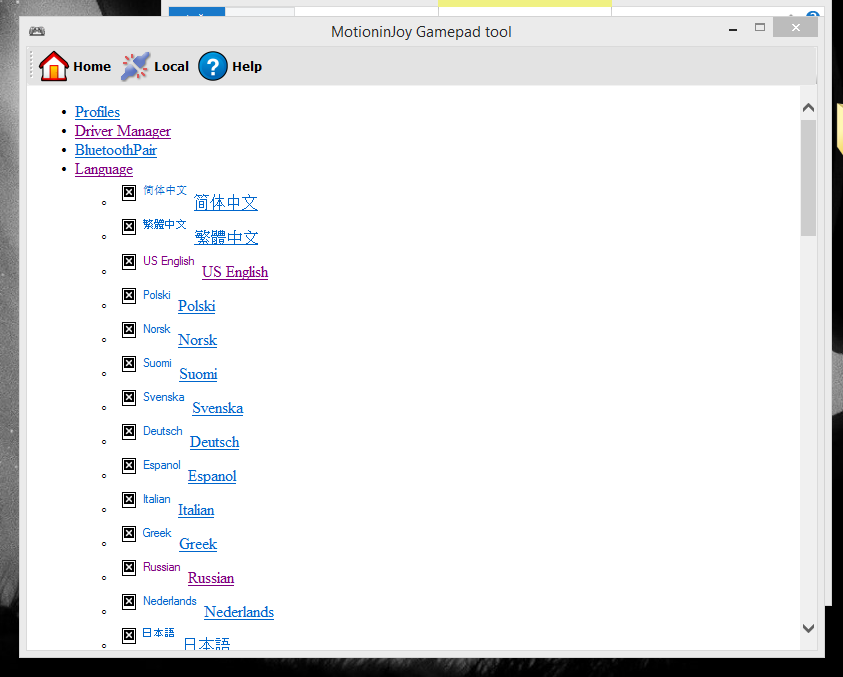Maximize the MotioninJoy Gamepad tool window

(760, 28)
